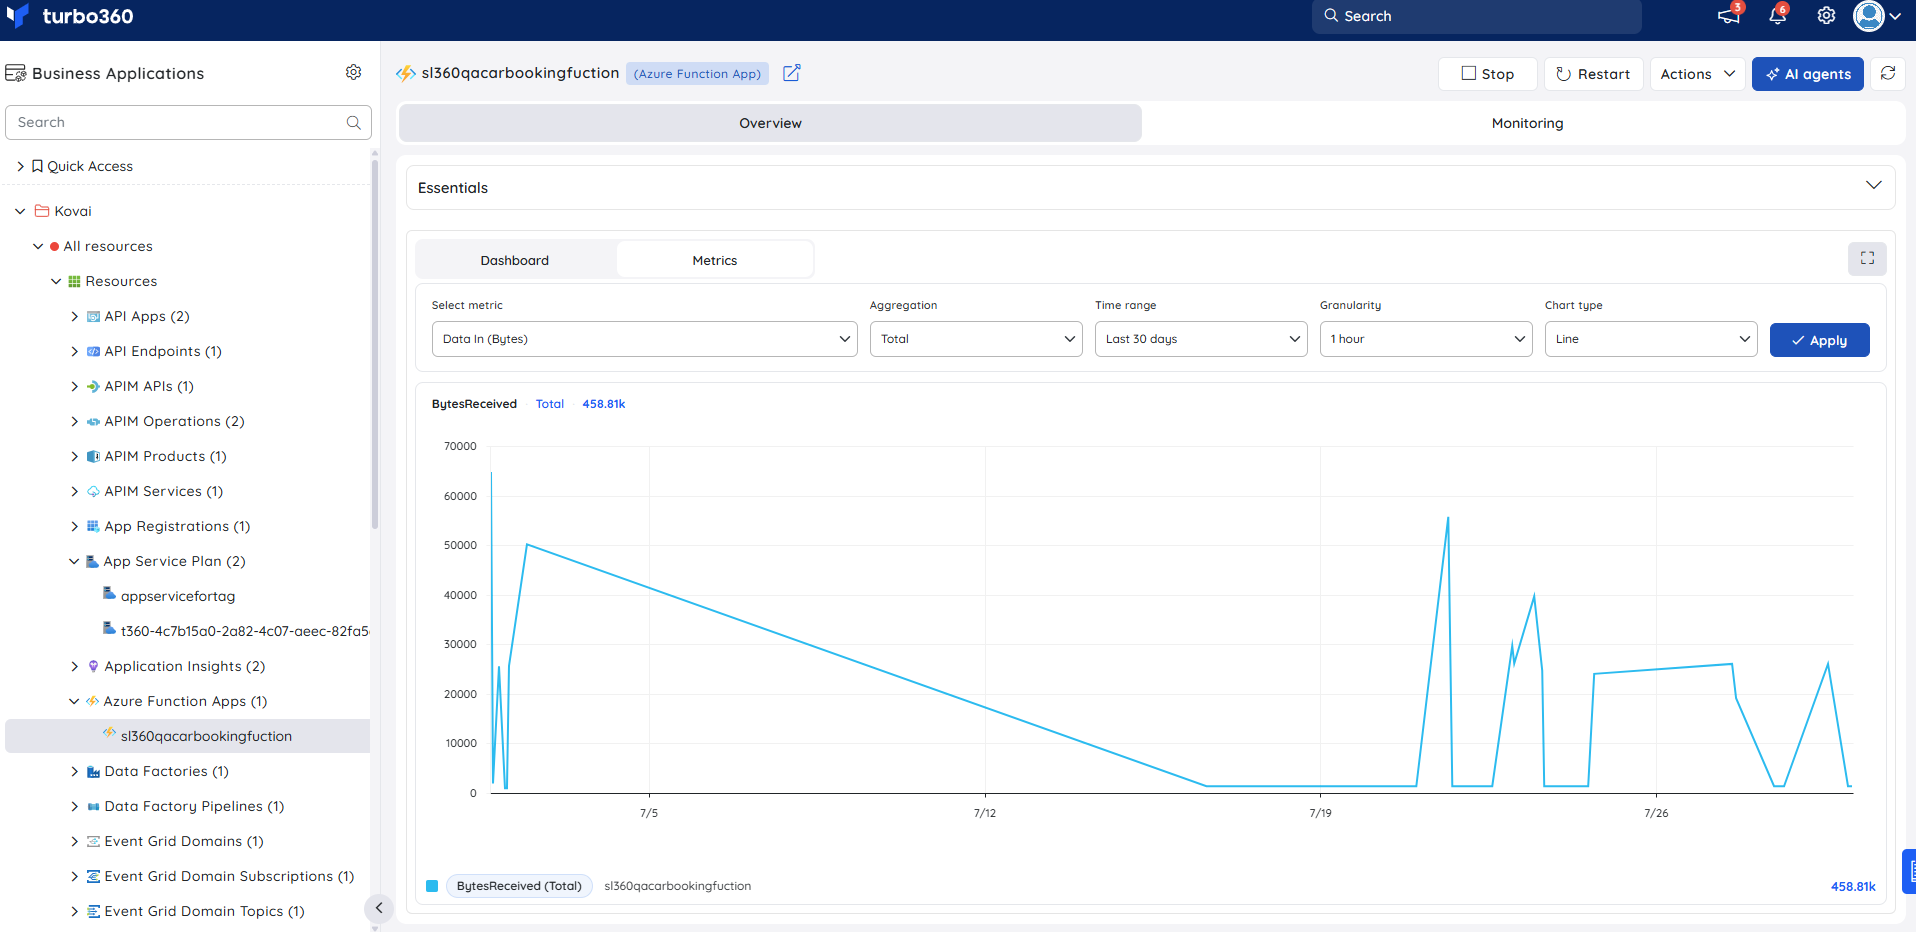
Task: Select Event Grid Domain Topics (1)
Action: pos(204,911)
